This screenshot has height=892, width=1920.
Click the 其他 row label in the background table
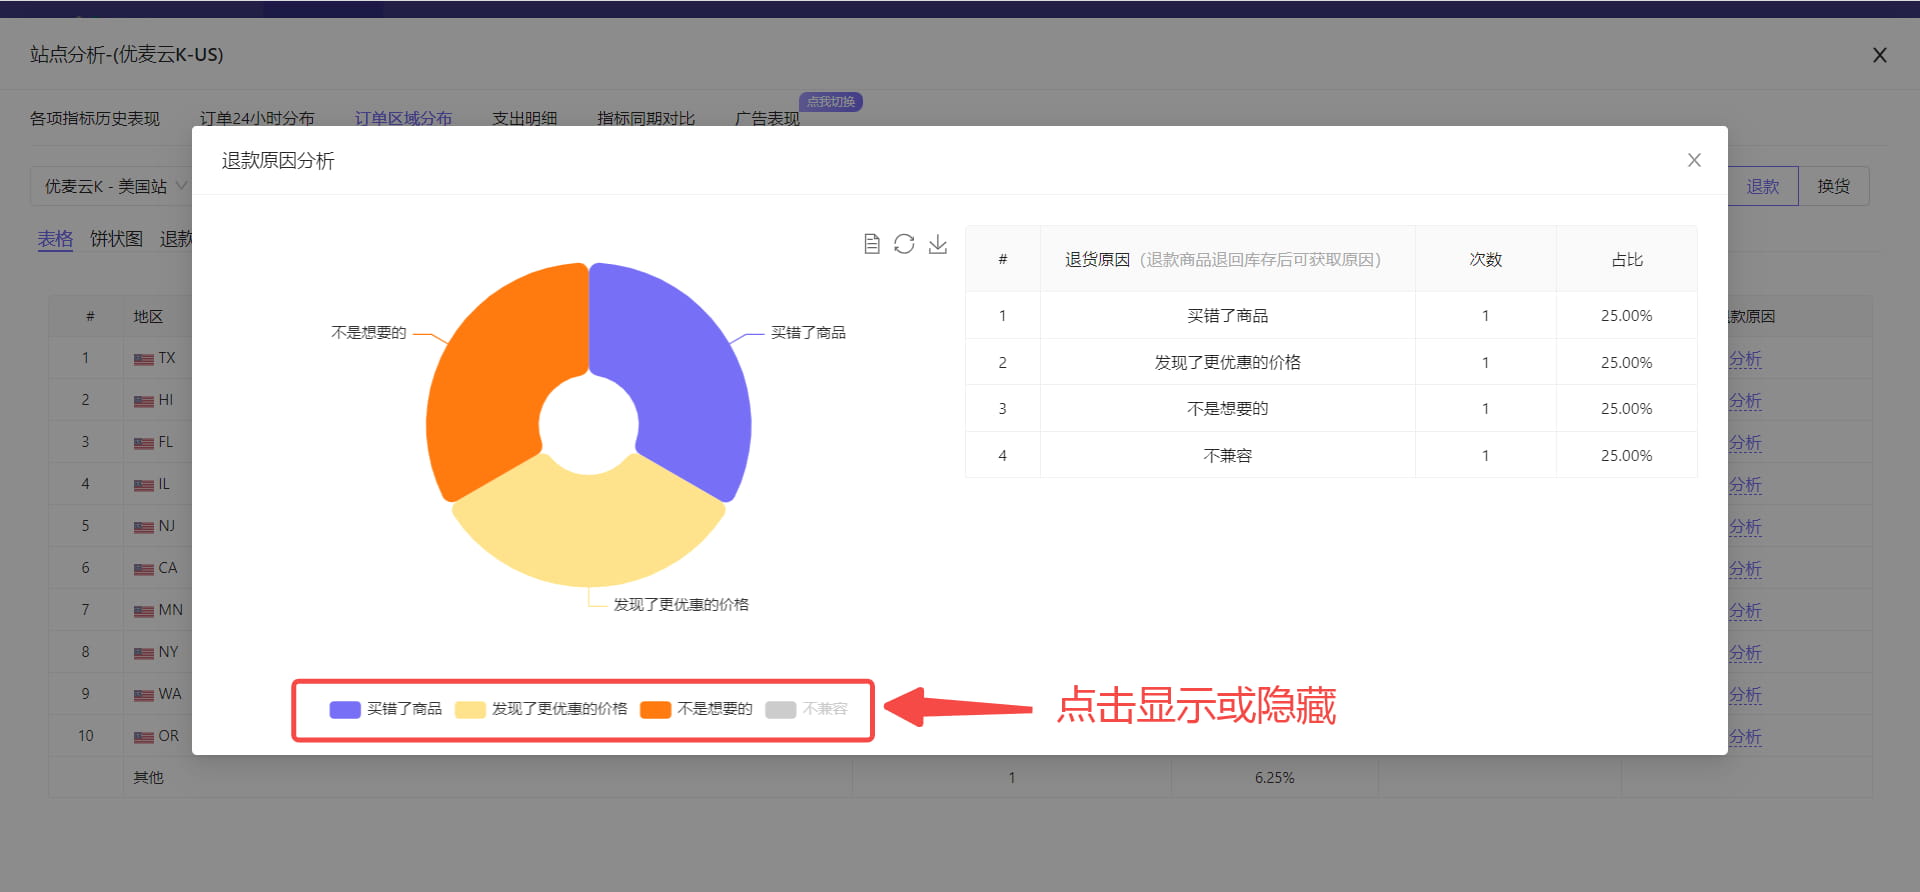pyautogui.click(x=149, y=777)
